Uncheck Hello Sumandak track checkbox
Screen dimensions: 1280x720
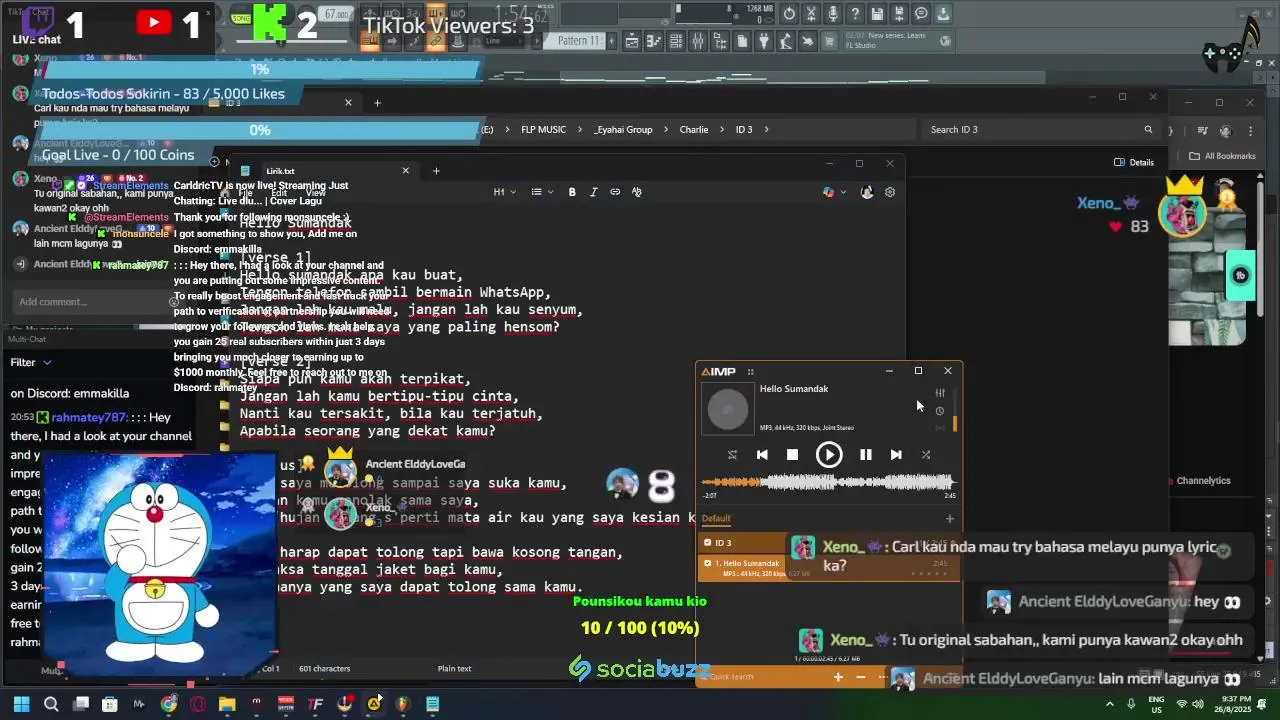pos(708,563)
